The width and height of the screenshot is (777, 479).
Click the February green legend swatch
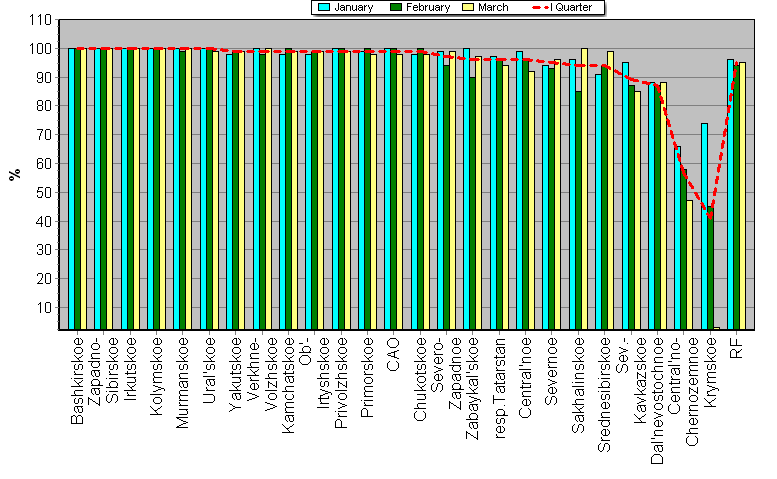click(x=396, y=7)
